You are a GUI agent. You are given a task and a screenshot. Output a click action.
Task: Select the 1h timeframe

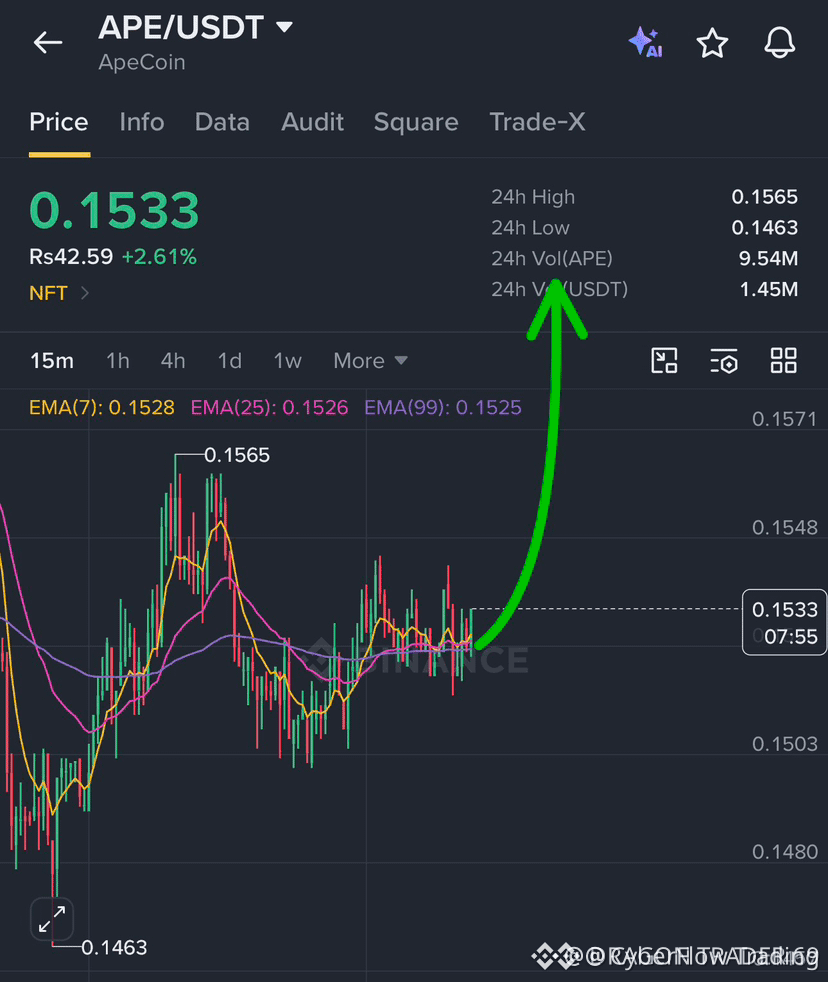(118, 361)
